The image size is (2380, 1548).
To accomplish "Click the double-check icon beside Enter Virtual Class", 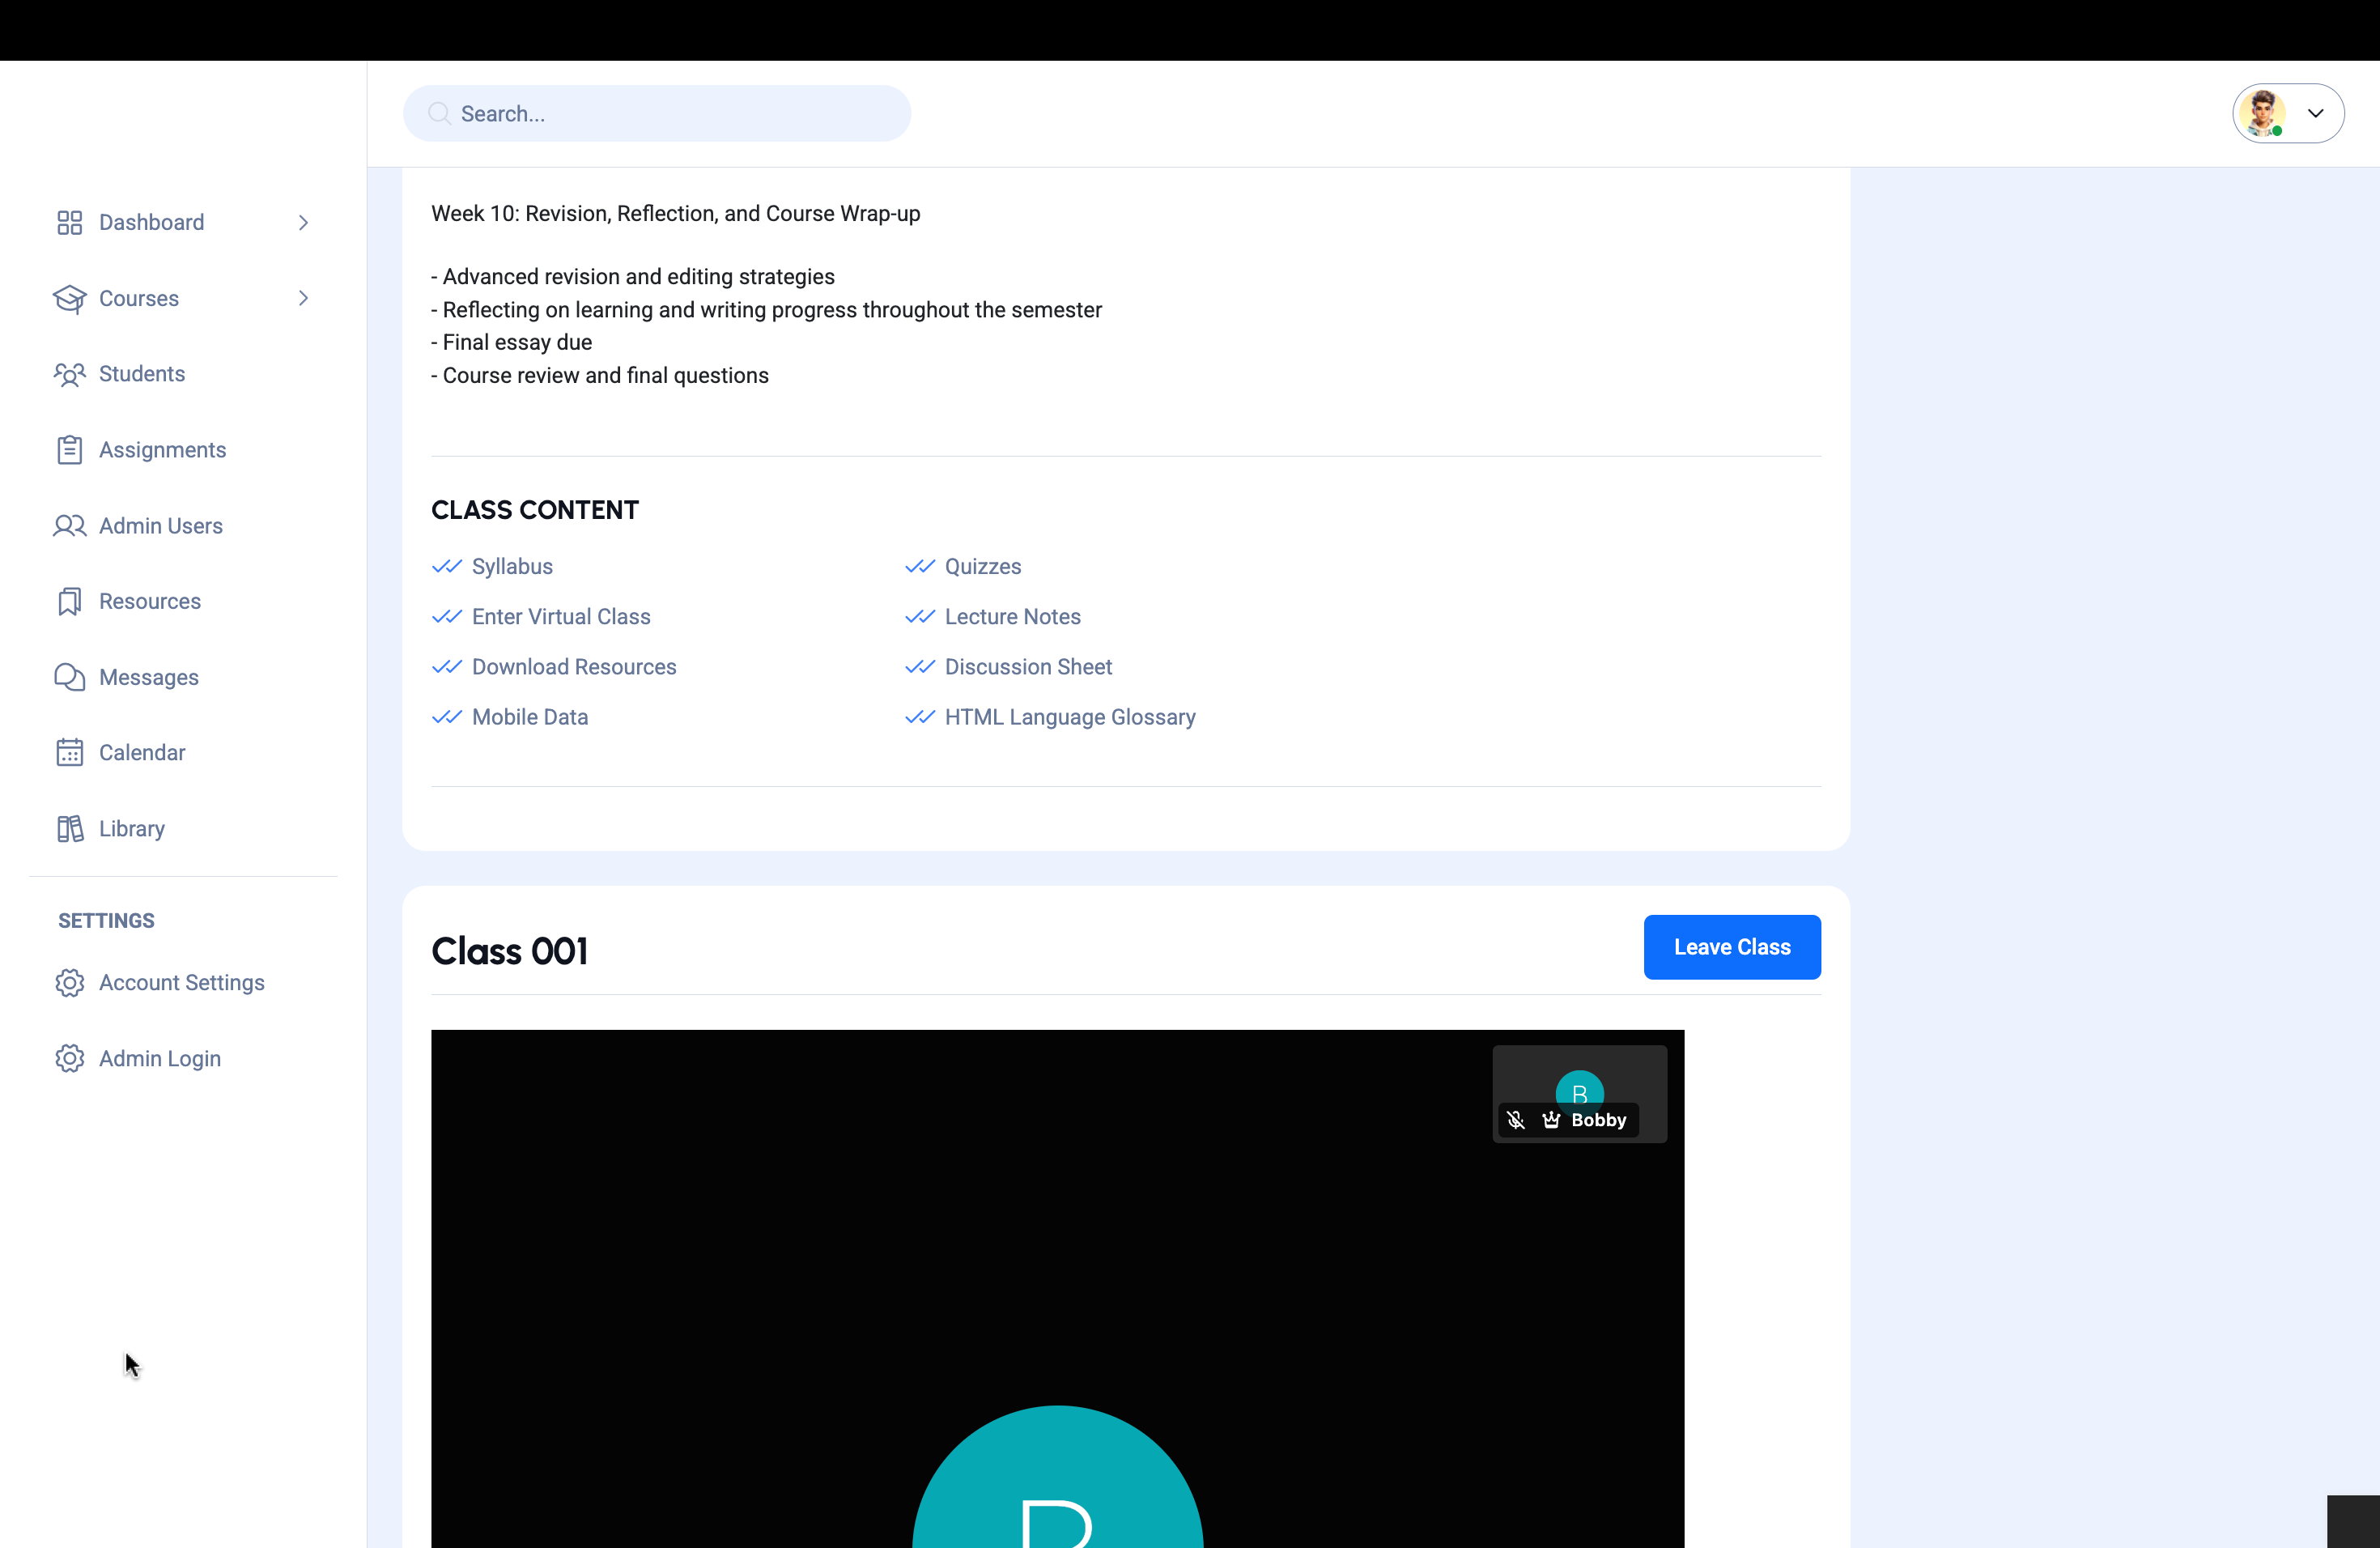I will coord(446,616).
